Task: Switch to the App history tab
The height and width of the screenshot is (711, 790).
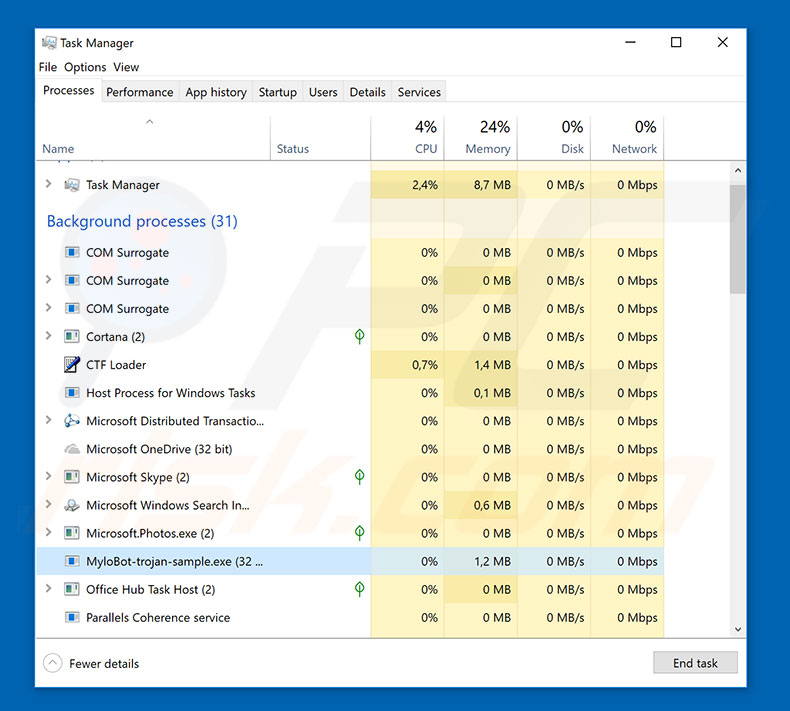Action: coord(216,92)
